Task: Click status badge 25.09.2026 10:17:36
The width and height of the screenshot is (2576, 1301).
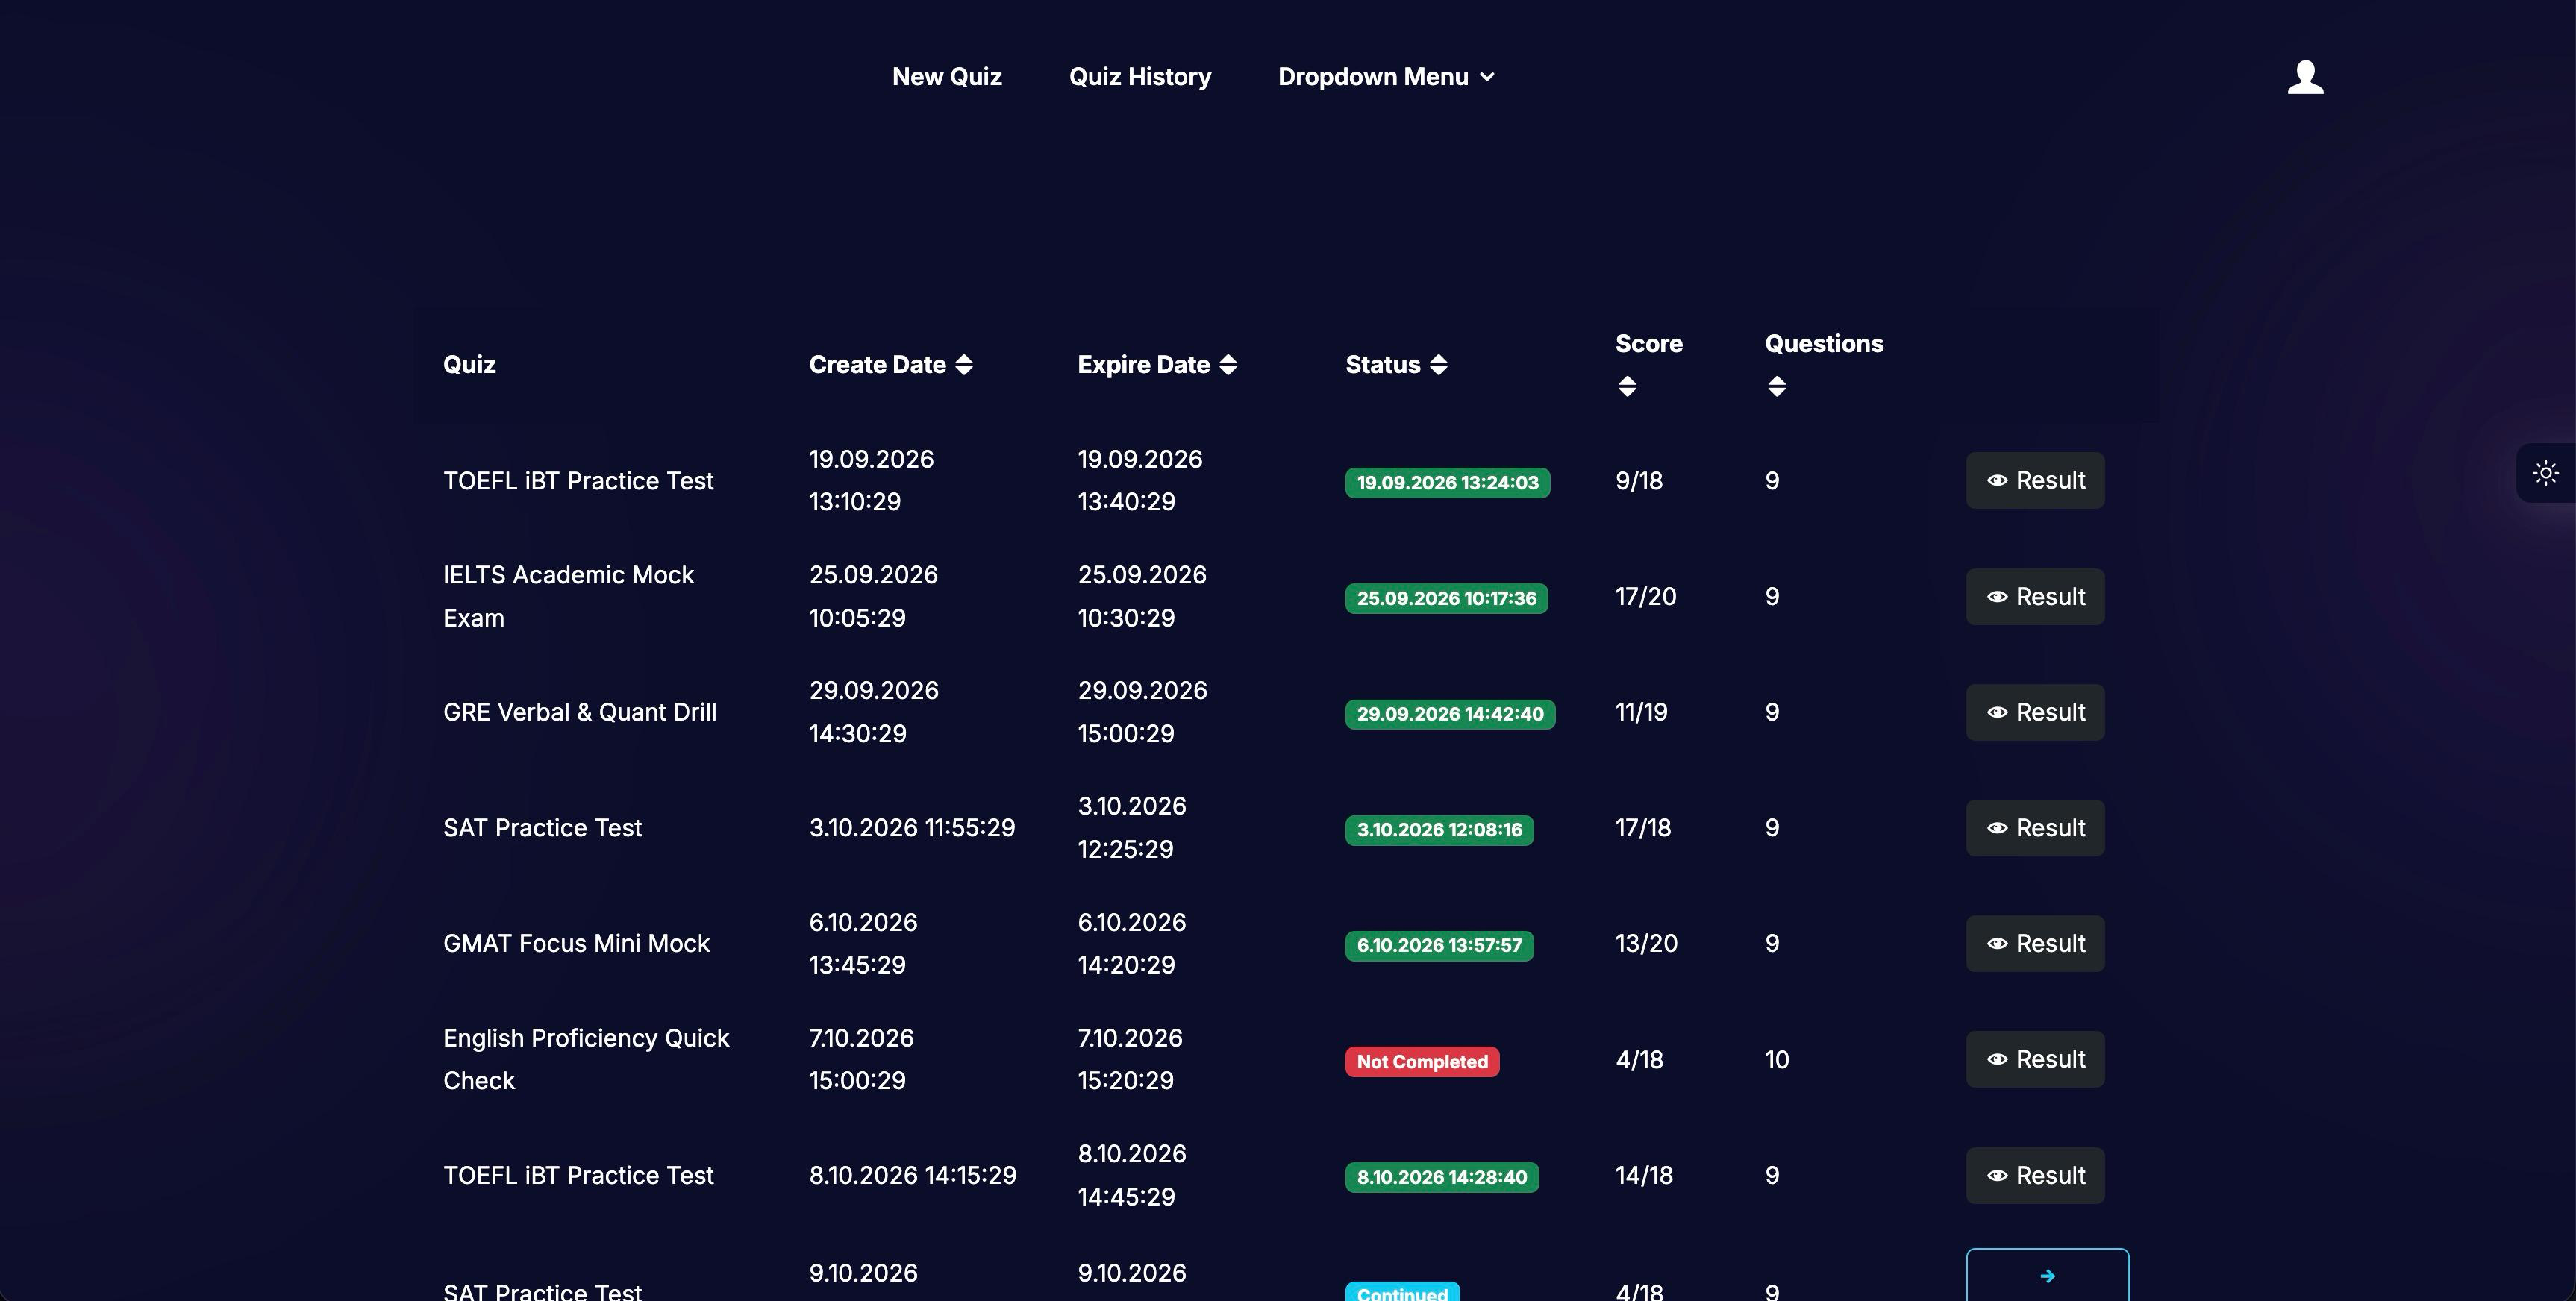Action: click(1446, 599)
